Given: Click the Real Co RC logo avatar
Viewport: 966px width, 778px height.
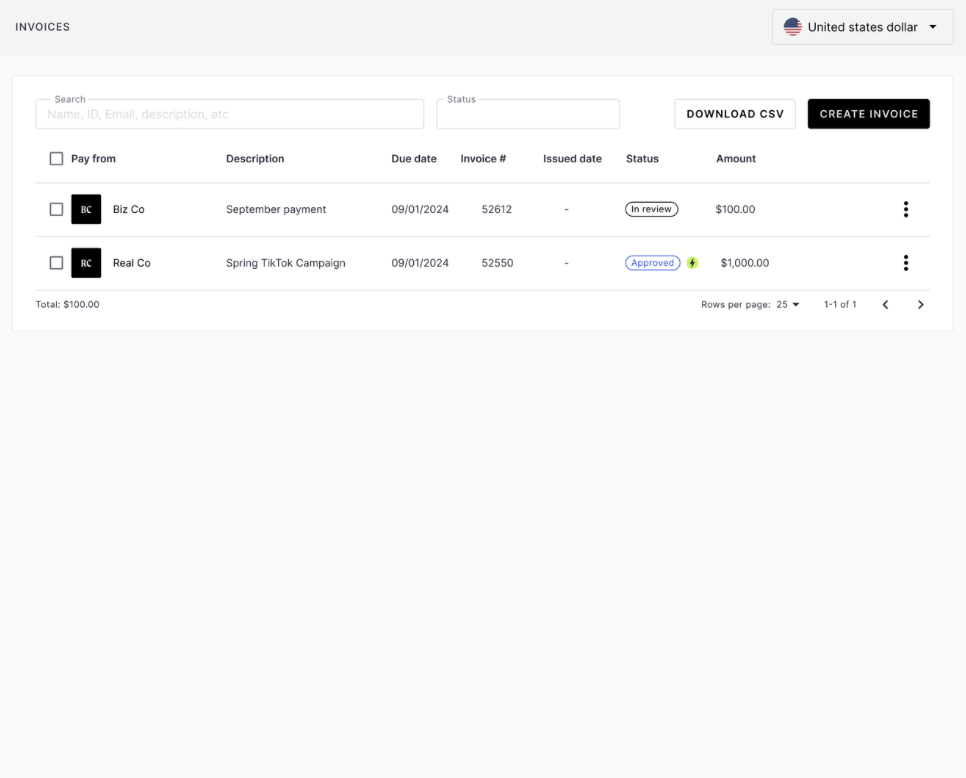Looking at the screenshot, I should (86, 263).
